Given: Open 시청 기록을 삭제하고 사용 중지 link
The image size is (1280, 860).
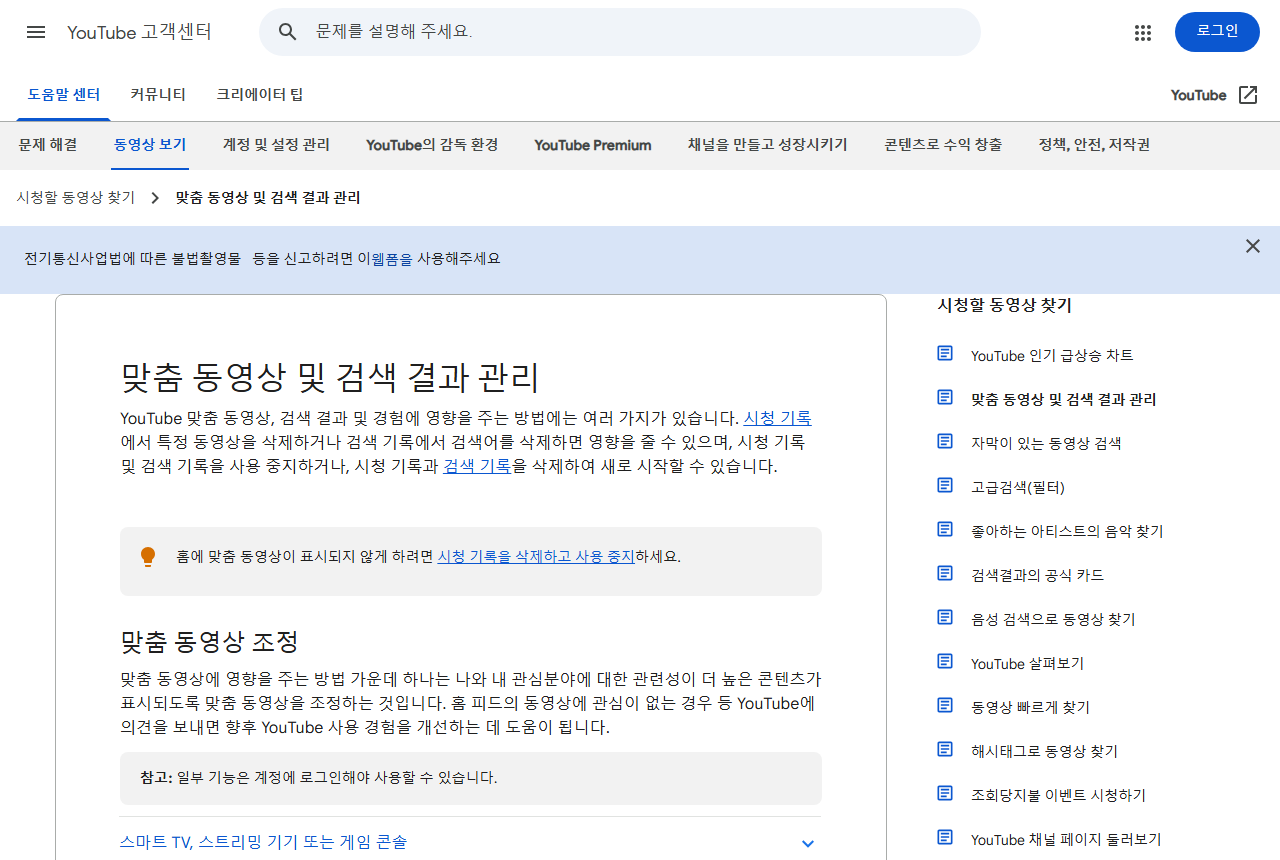Looking at the screenshot, I should 536,557.
